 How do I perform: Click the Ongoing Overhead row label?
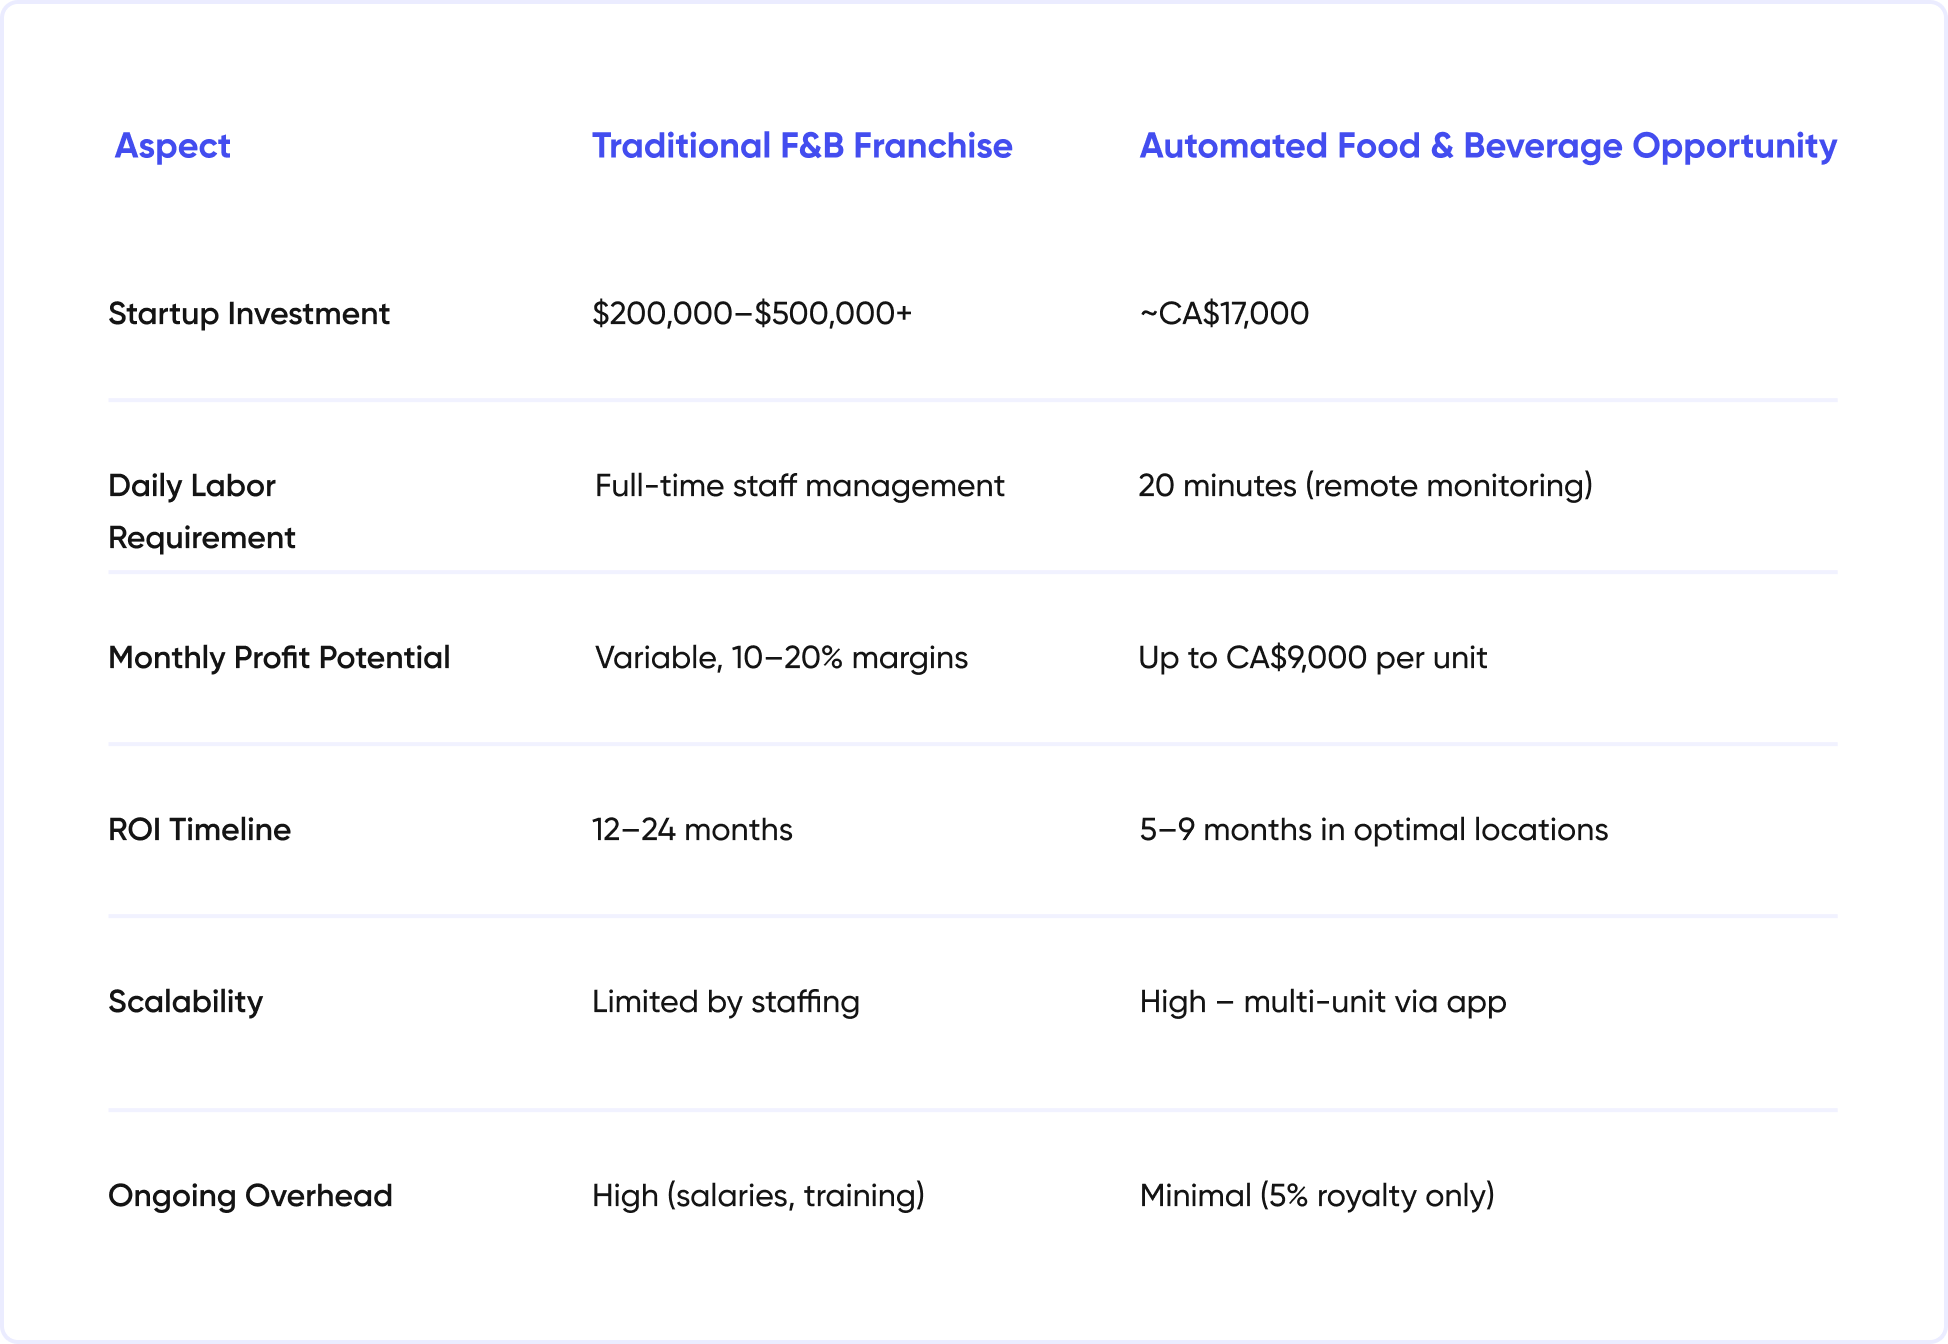pos(250,1196)
